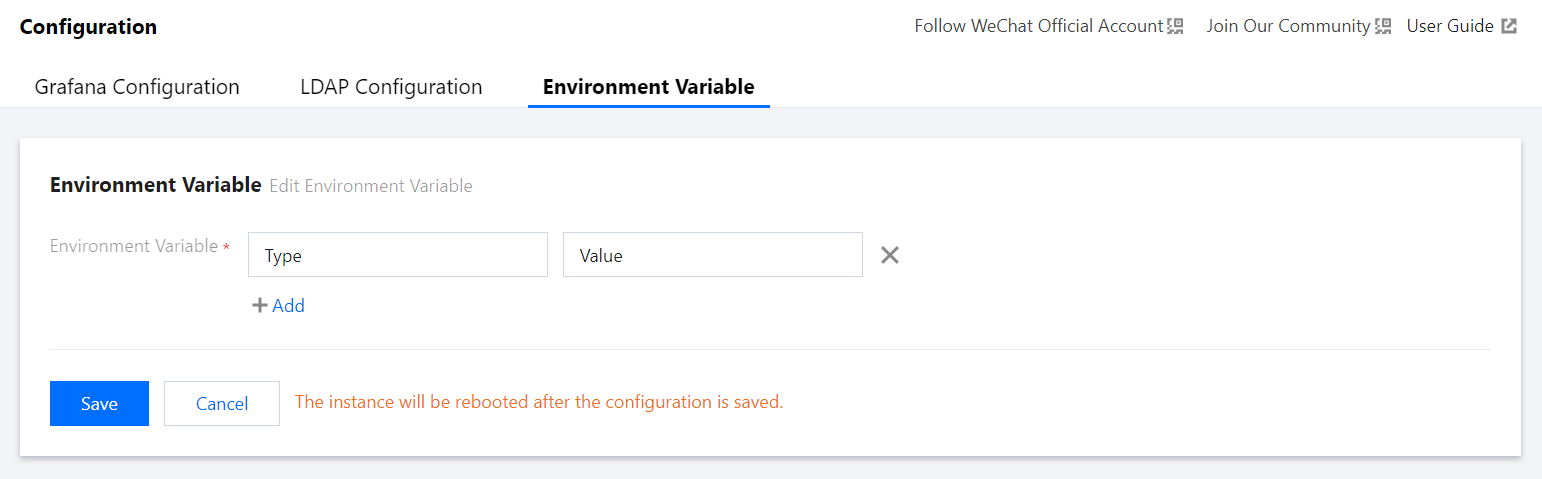Click the QR code icon next to Join Our Community

point(1383,27)
